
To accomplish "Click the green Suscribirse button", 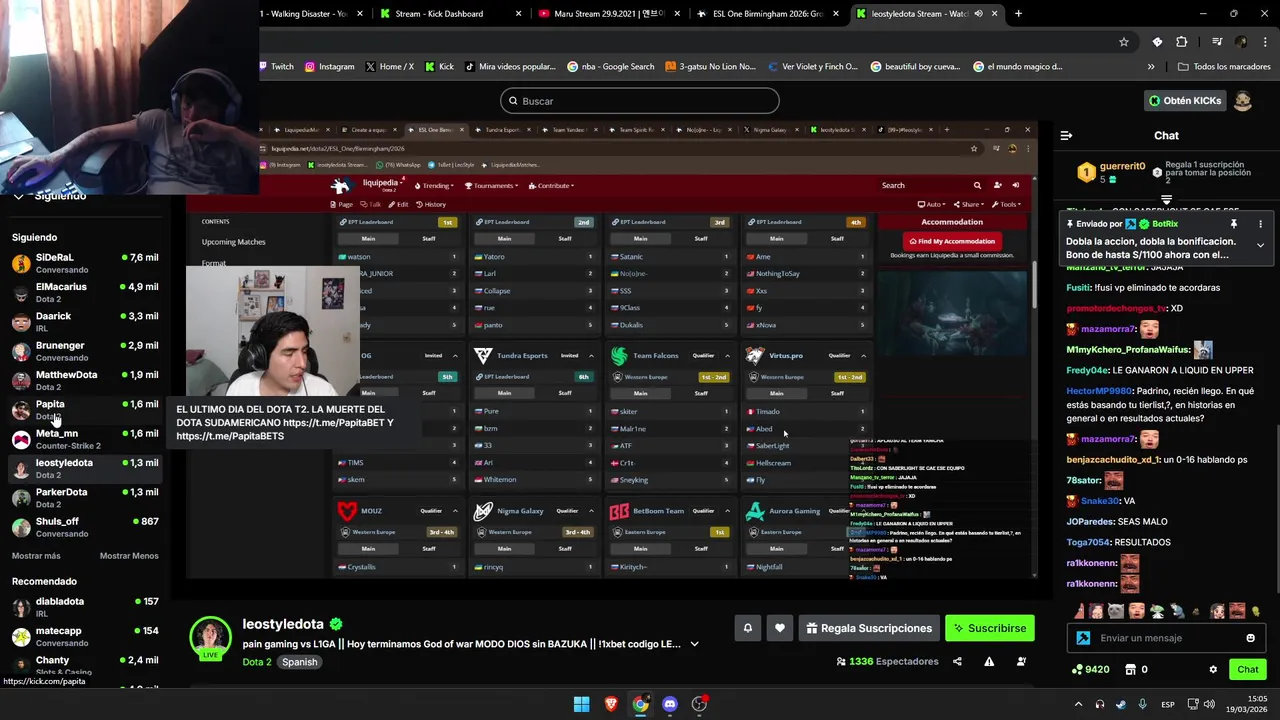I will pyautogui.click(x=989, y=628).
